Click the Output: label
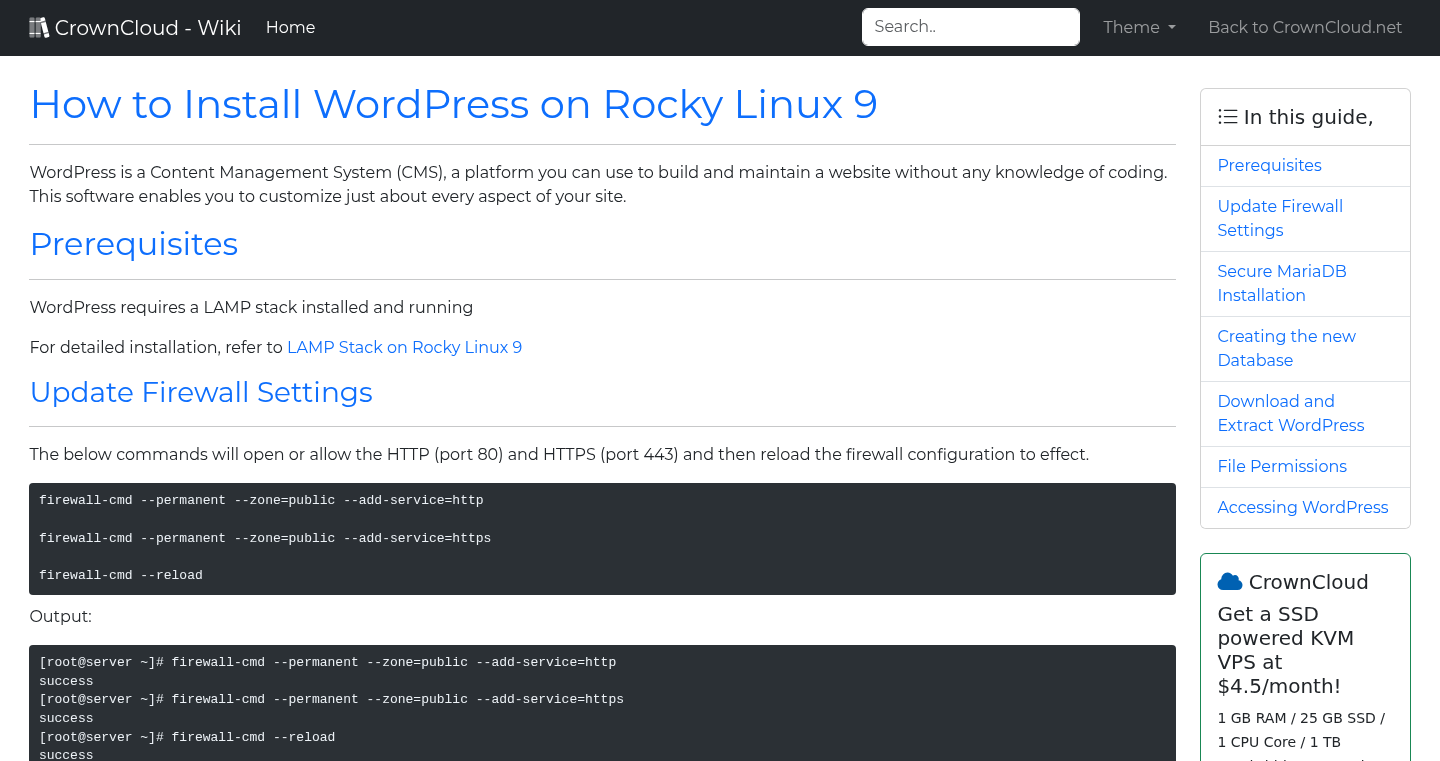This screenshot has height=761, width=1440. 61,616
